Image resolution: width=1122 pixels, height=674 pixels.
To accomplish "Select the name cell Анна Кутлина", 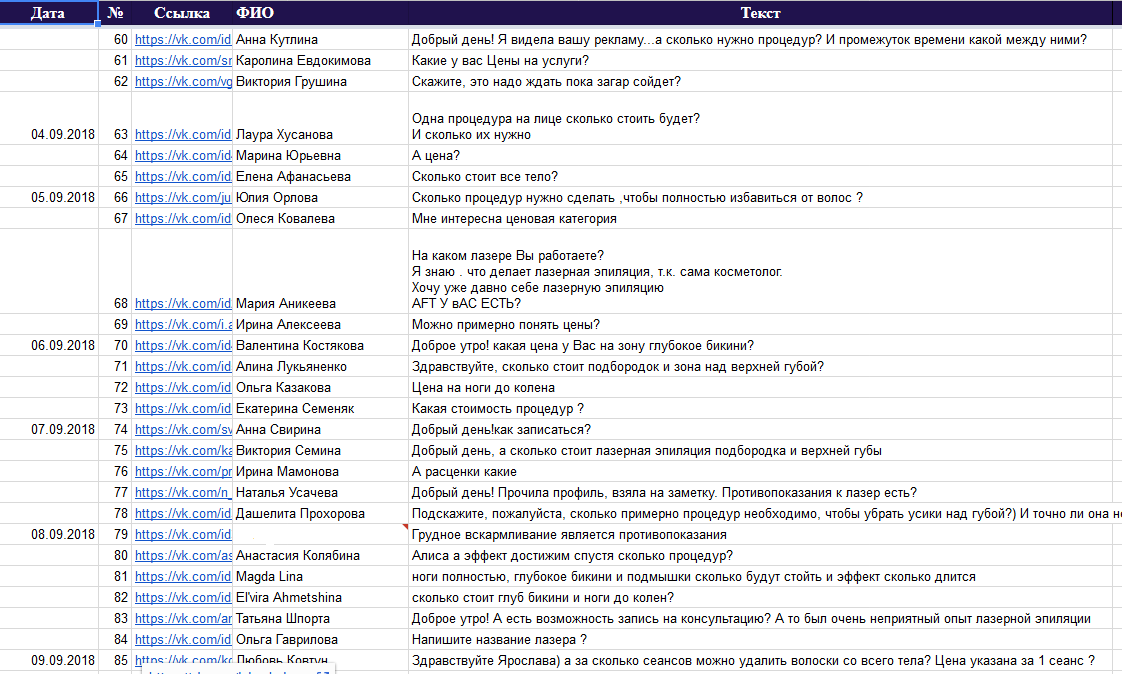I will (x=320, y=39).
